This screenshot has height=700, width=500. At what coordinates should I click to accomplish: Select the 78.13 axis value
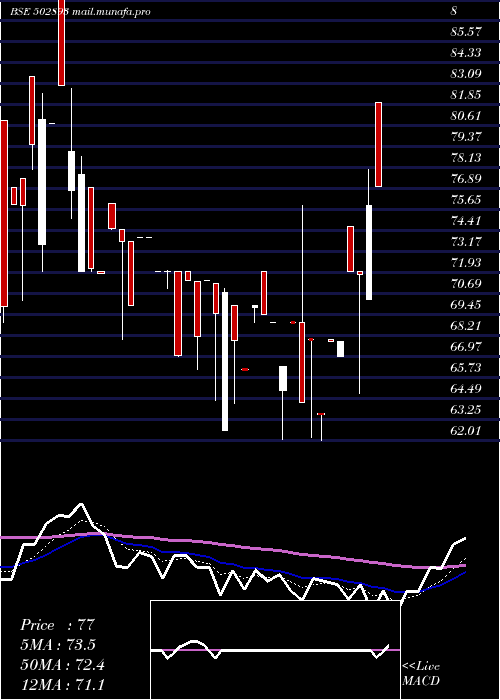(466, 158)
